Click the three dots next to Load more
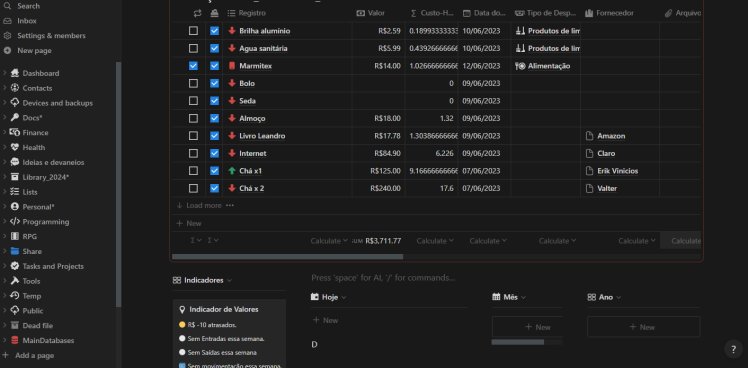The width and height of the screenshot is (748, 368). point(230,205)
